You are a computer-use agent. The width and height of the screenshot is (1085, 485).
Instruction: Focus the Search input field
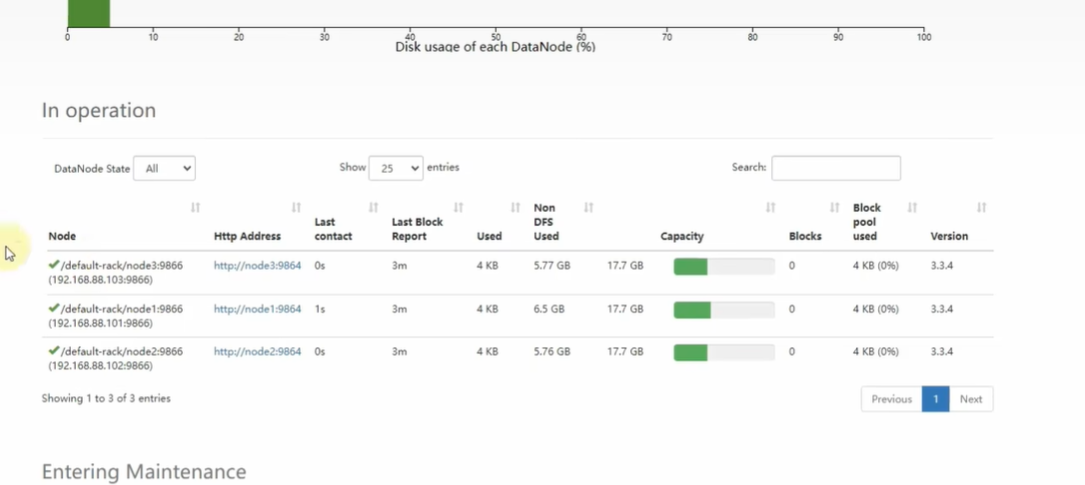click(x=836, y=168)
